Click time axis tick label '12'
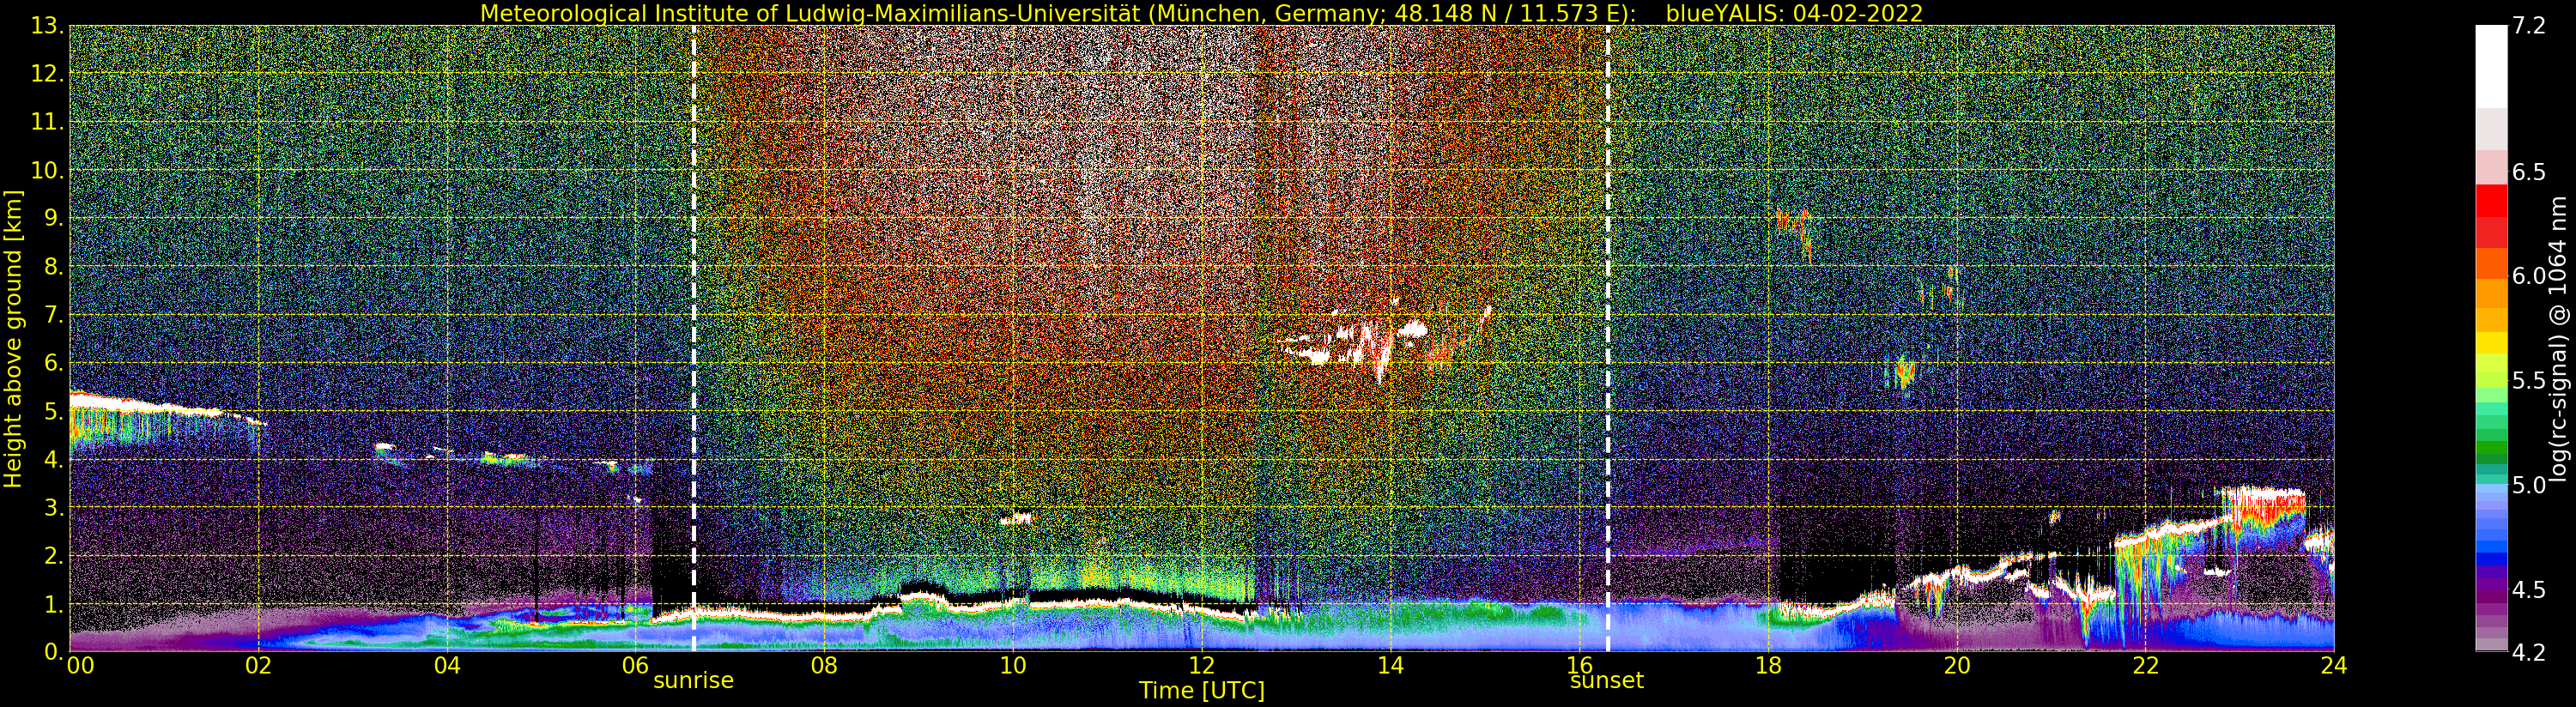 point(1202,666)
